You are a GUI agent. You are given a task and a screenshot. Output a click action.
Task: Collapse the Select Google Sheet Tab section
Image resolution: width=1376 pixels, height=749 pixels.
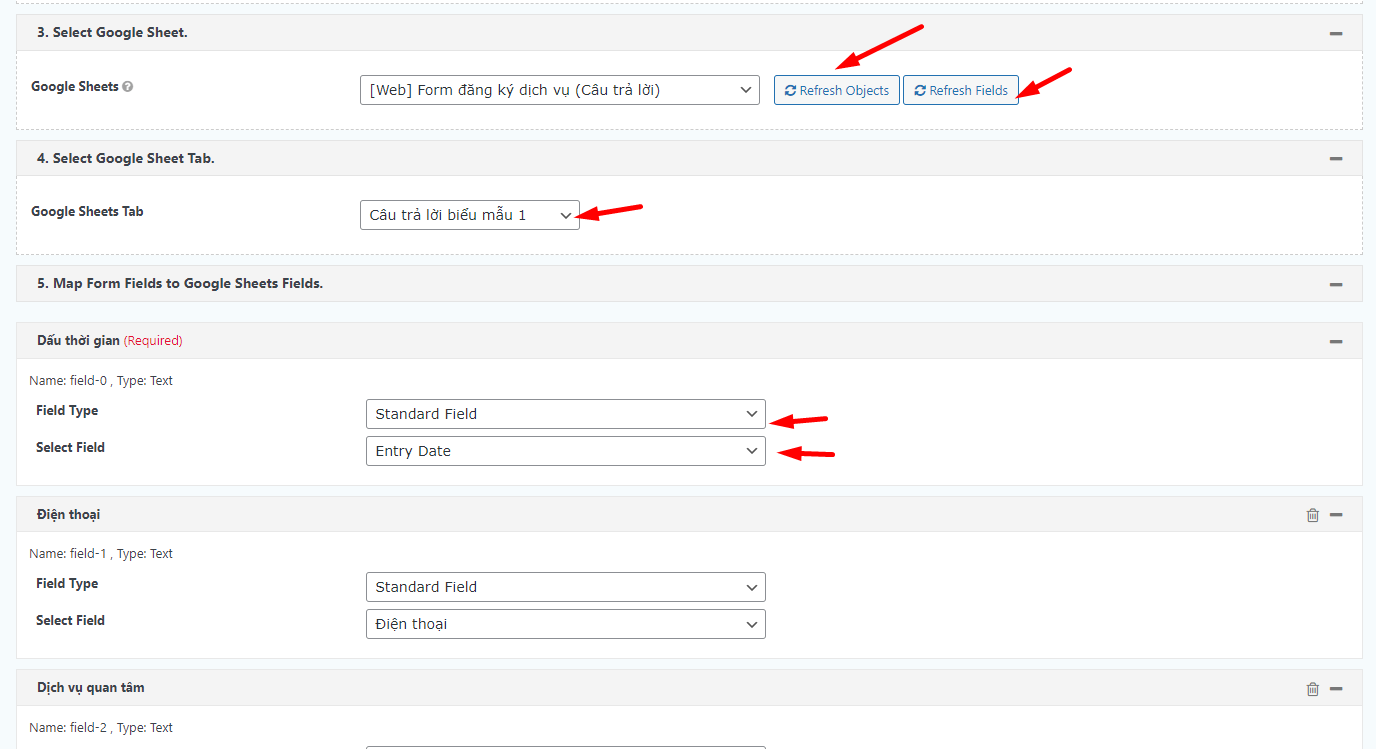point(1336,158)
